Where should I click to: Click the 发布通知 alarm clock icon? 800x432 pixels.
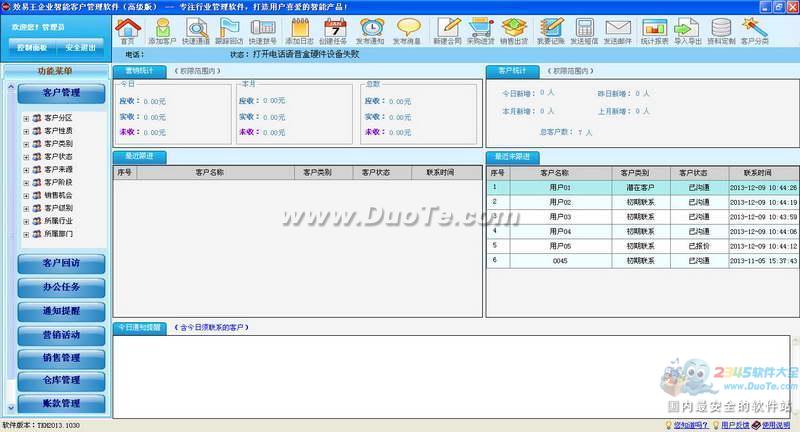click(370, 32)
